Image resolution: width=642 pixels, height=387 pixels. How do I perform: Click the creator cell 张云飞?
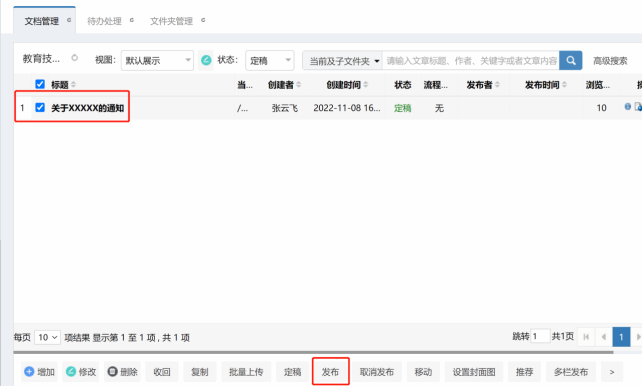pyautogui.click(x=285, y=108)
